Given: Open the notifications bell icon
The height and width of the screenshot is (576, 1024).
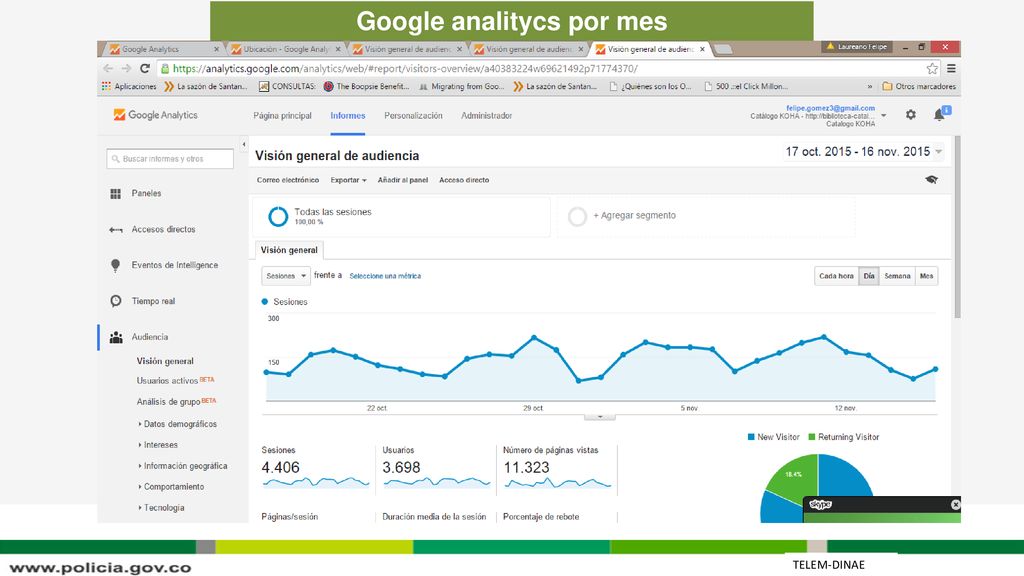Looking at the screenshot, I should point(939,114).
